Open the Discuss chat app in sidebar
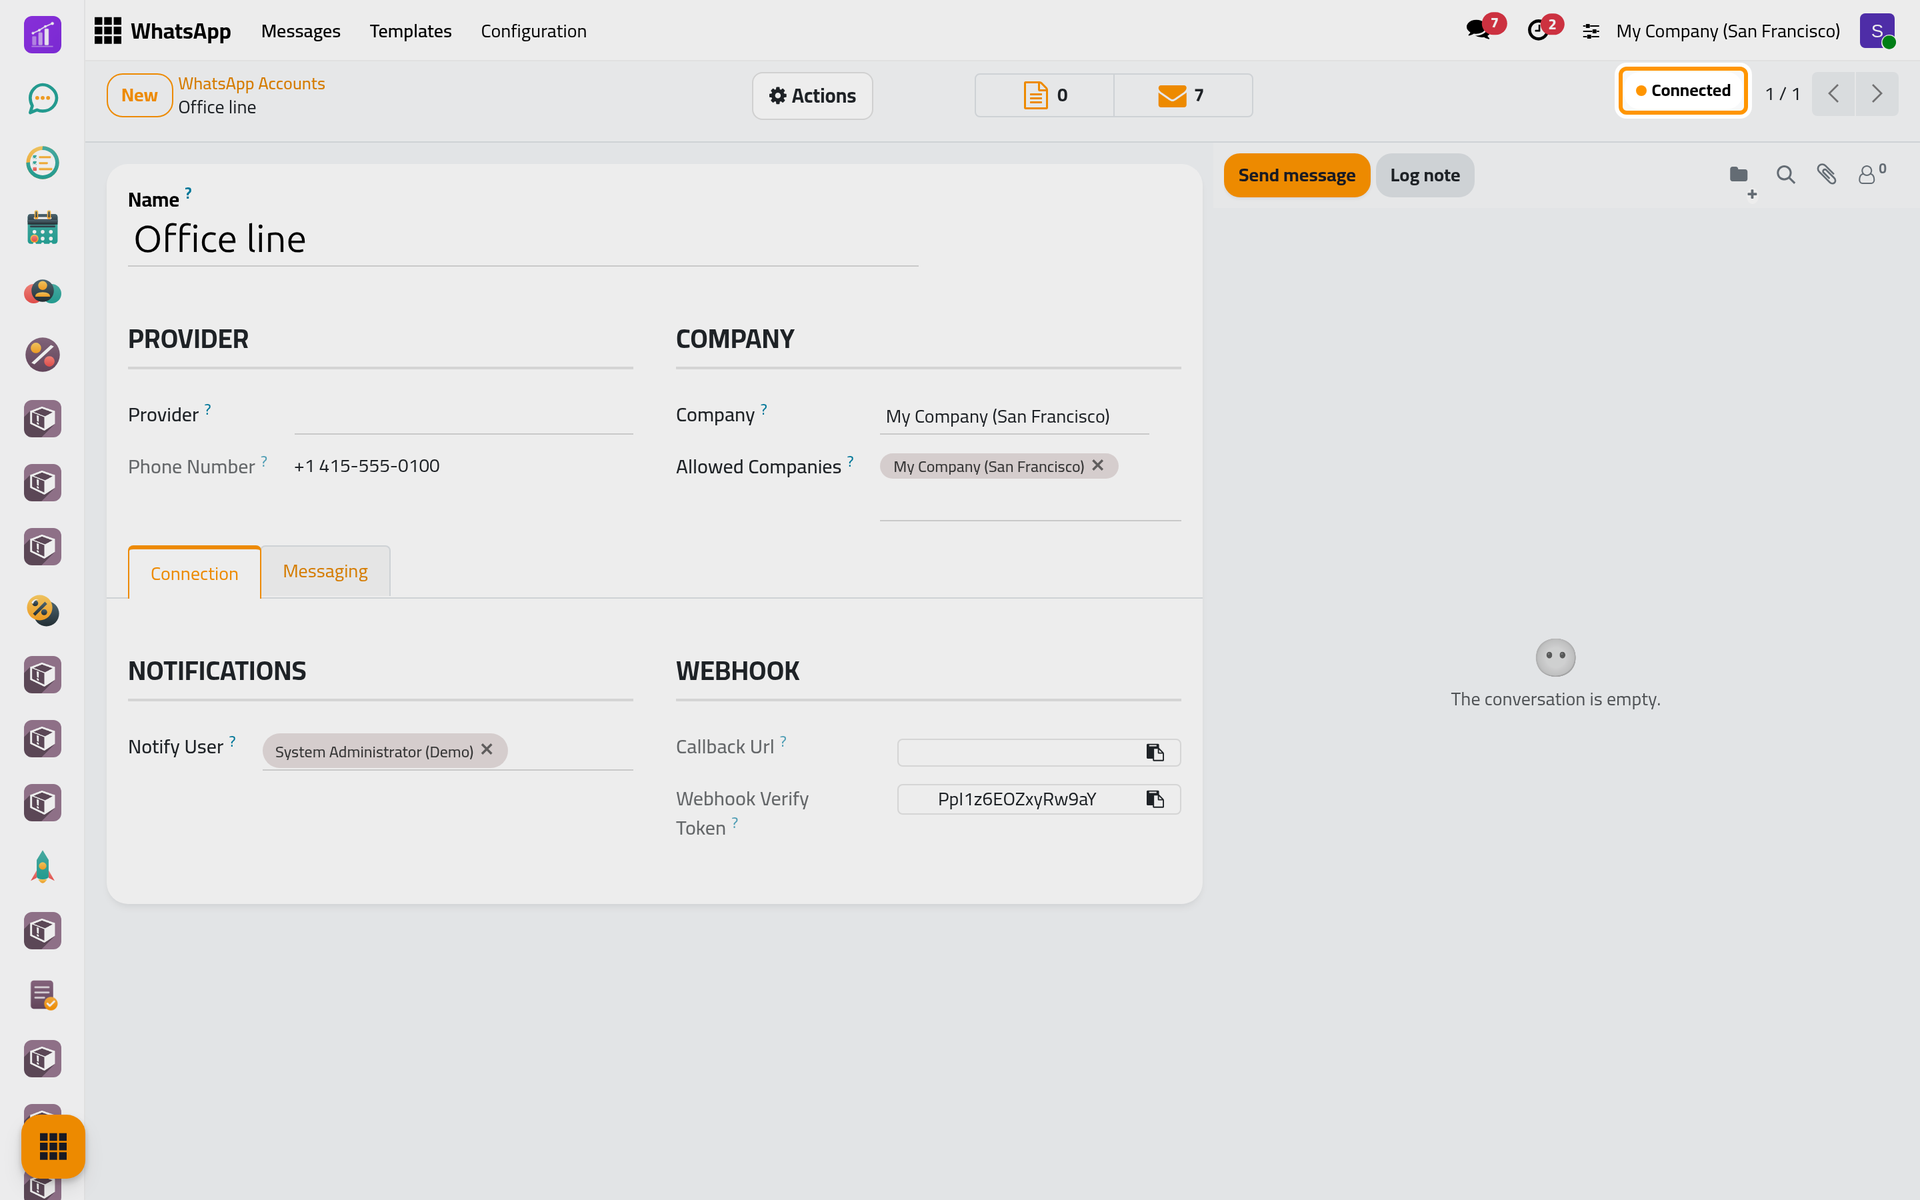The height and width of the screenshot is (1200, 1920). (x=42, y=98)
